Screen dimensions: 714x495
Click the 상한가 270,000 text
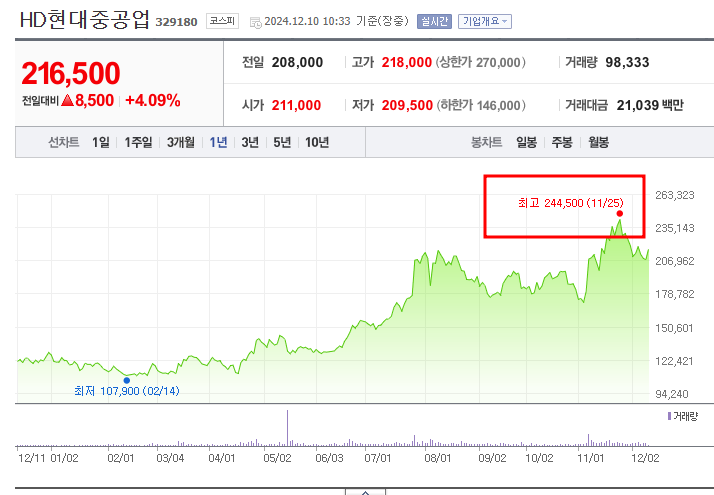click(x=481, y=62)
